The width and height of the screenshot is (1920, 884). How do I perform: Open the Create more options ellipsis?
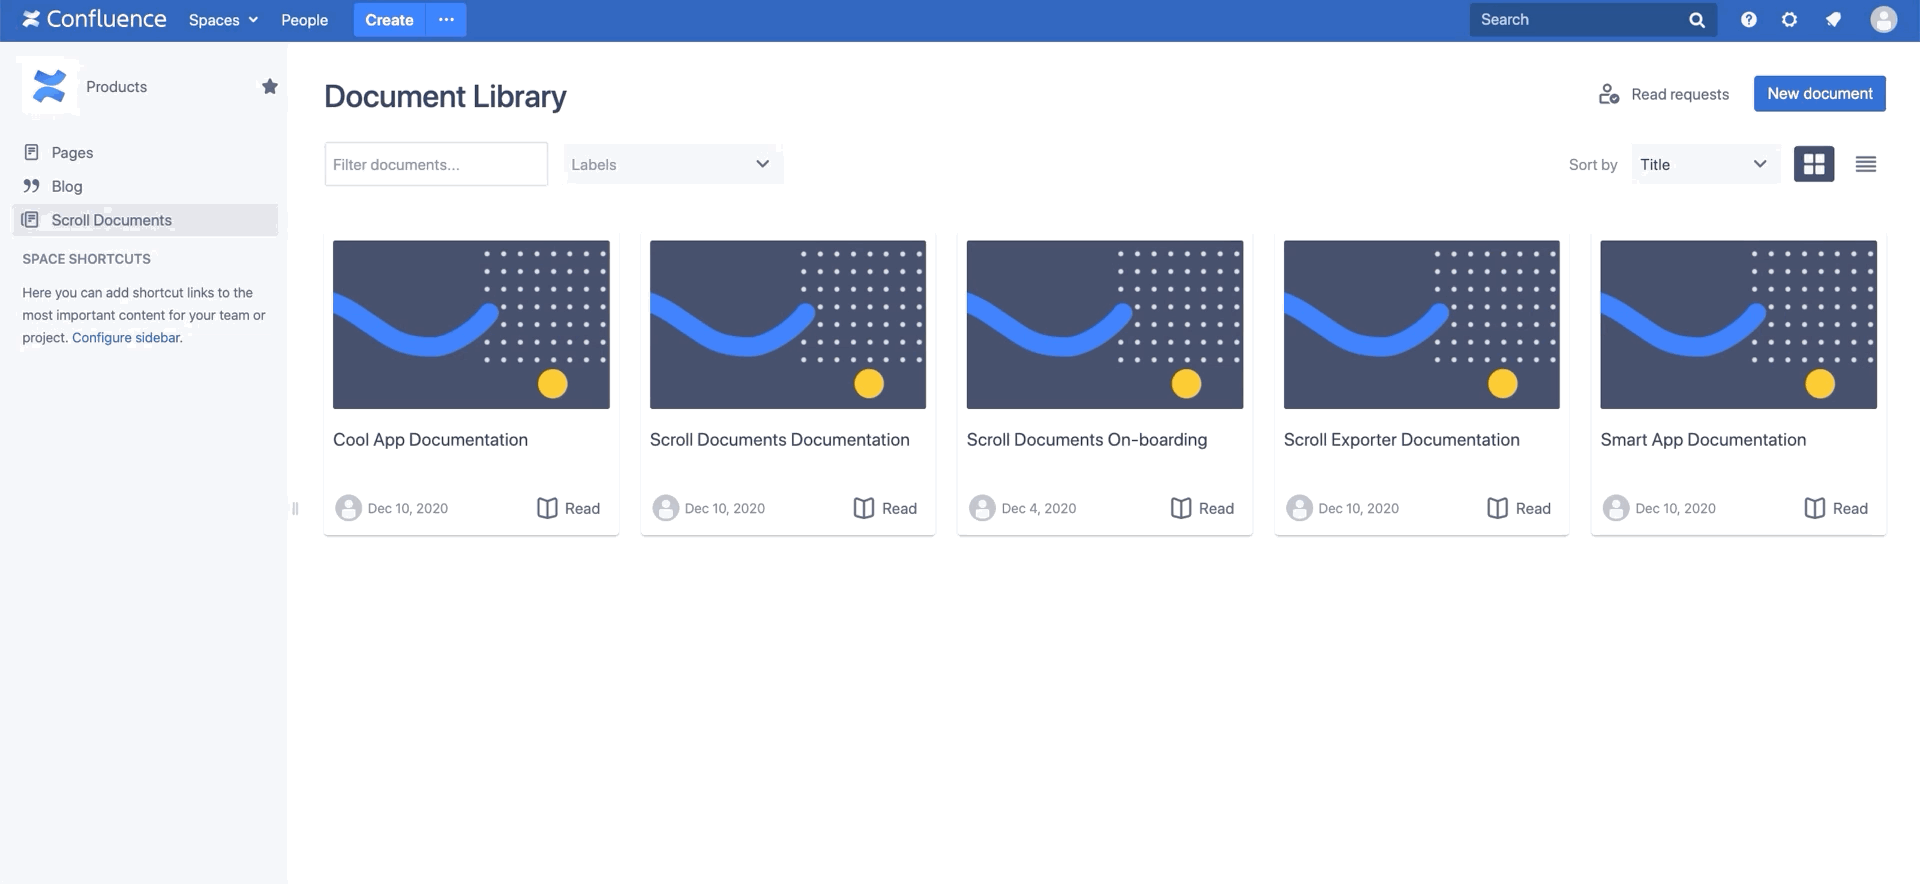pos(446,20)
